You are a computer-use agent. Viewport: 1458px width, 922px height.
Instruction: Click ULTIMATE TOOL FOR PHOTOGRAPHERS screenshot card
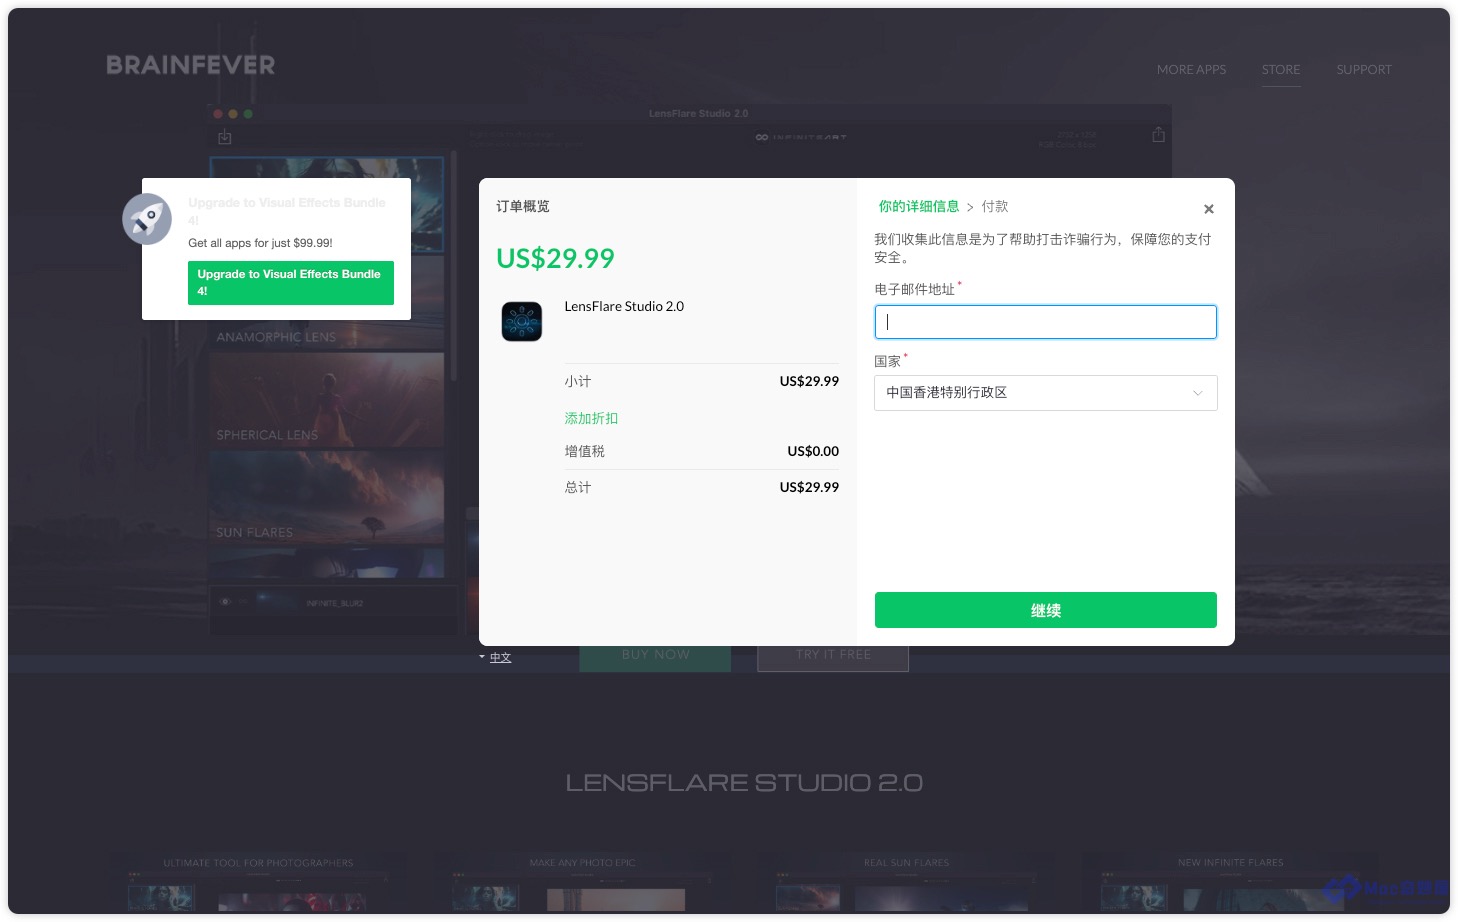tap(258, 882)
